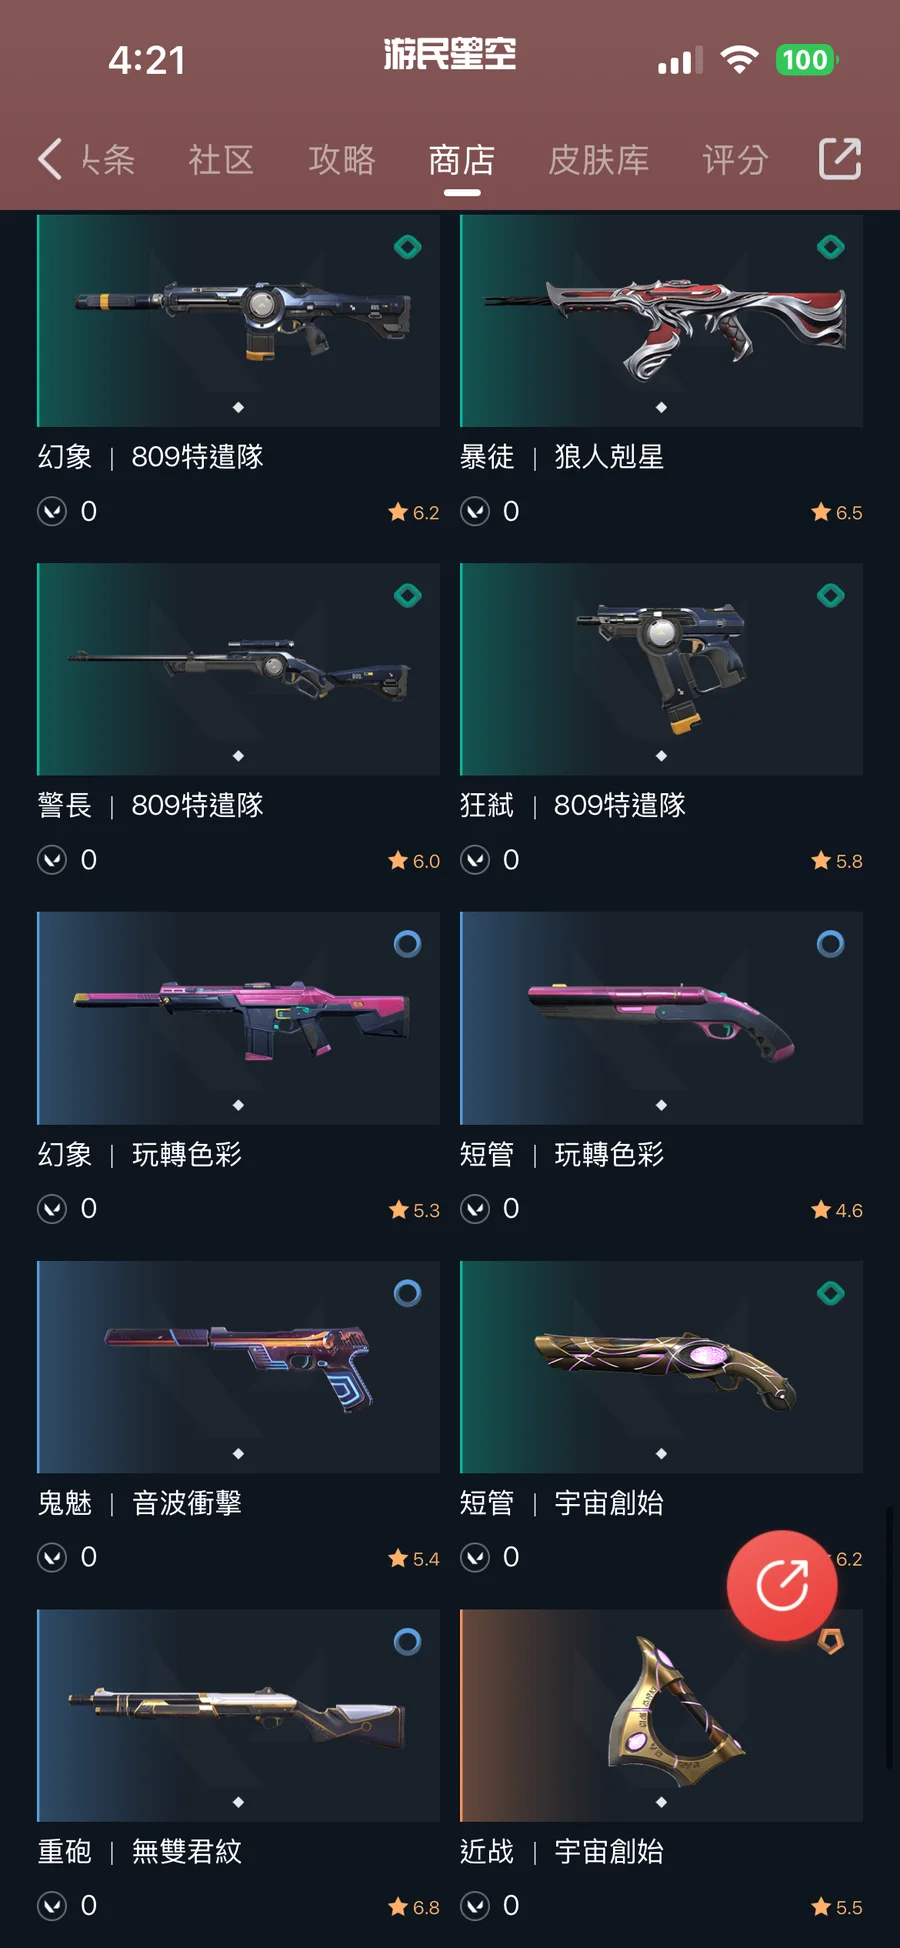900x1948 pixels.
Task: Switch to the 皮肤库 tab
Action: [x=598, y=159]
